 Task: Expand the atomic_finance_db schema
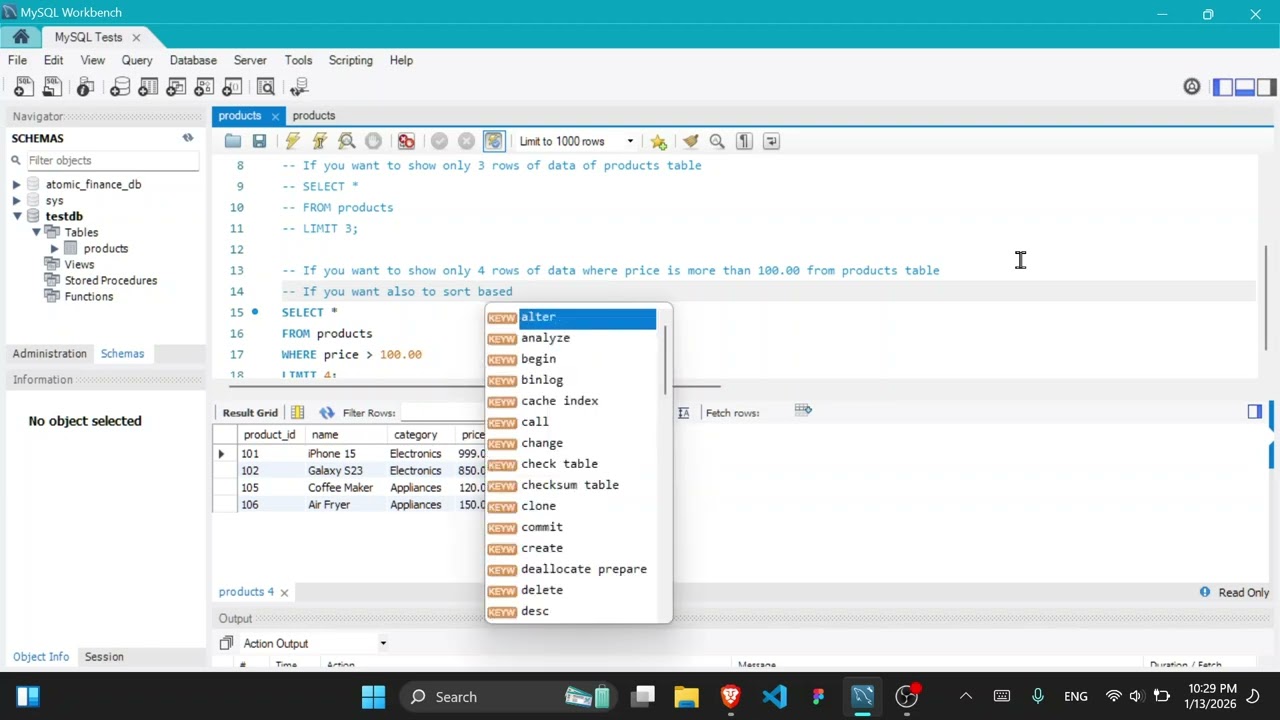[17, 184]
